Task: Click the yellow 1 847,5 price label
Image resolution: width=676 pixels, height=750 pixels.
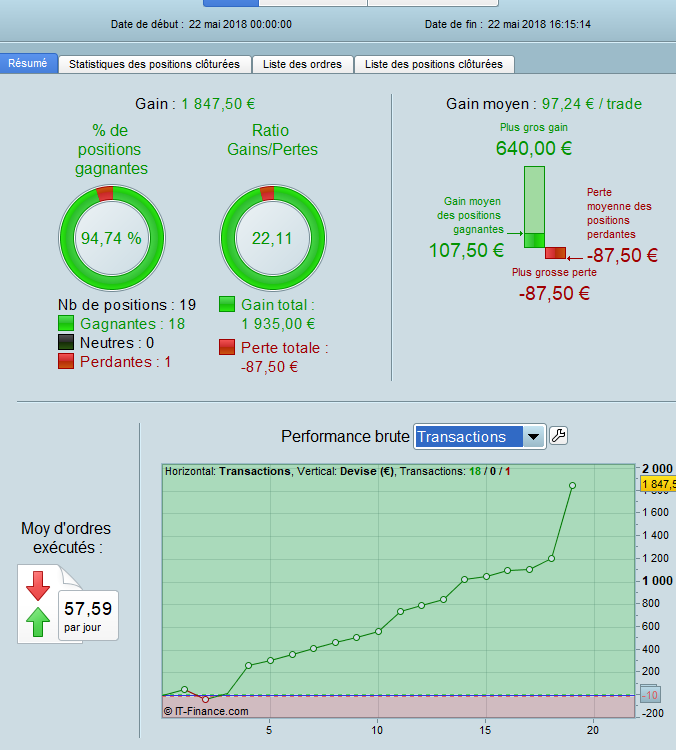Action: 658,484
